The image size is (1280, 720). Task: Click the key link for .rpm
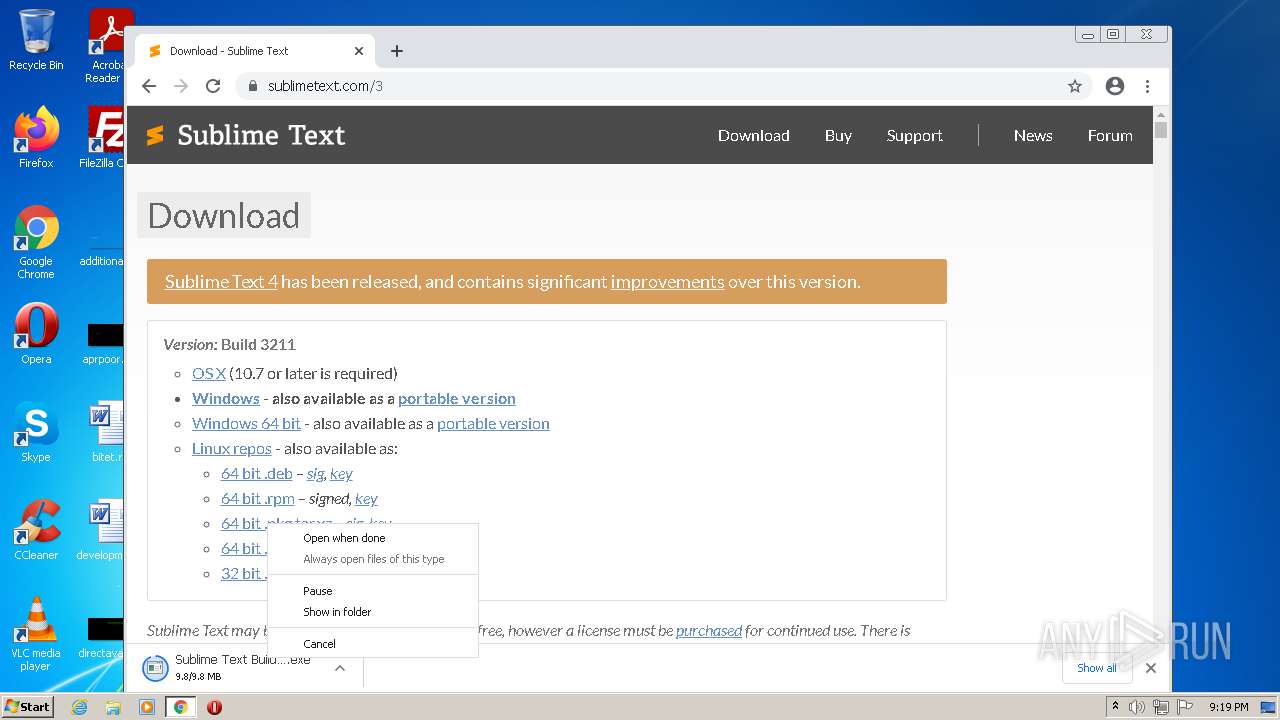click(x=366, y=498)
